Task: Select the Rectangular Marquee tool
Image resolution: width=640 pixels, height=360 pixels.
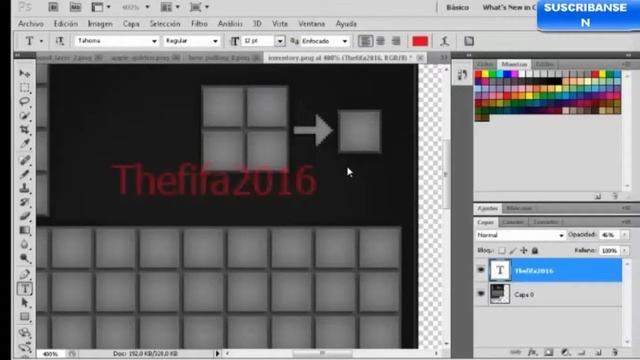Action: (25, 87)
